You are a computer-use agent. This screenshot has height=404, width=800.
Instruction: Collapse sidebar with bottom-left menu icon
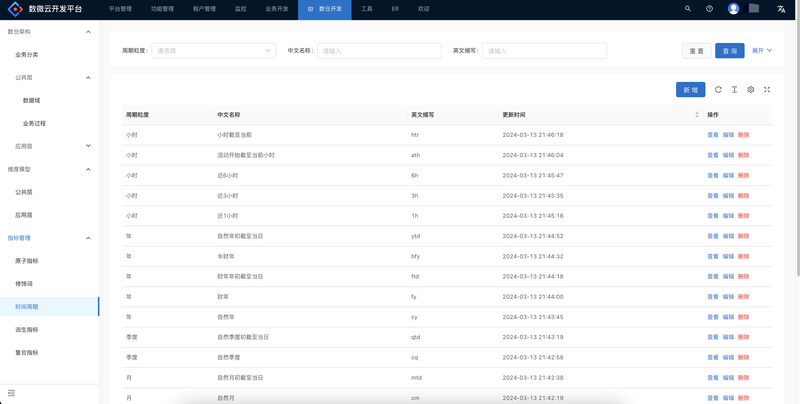(x=11, y=392)
